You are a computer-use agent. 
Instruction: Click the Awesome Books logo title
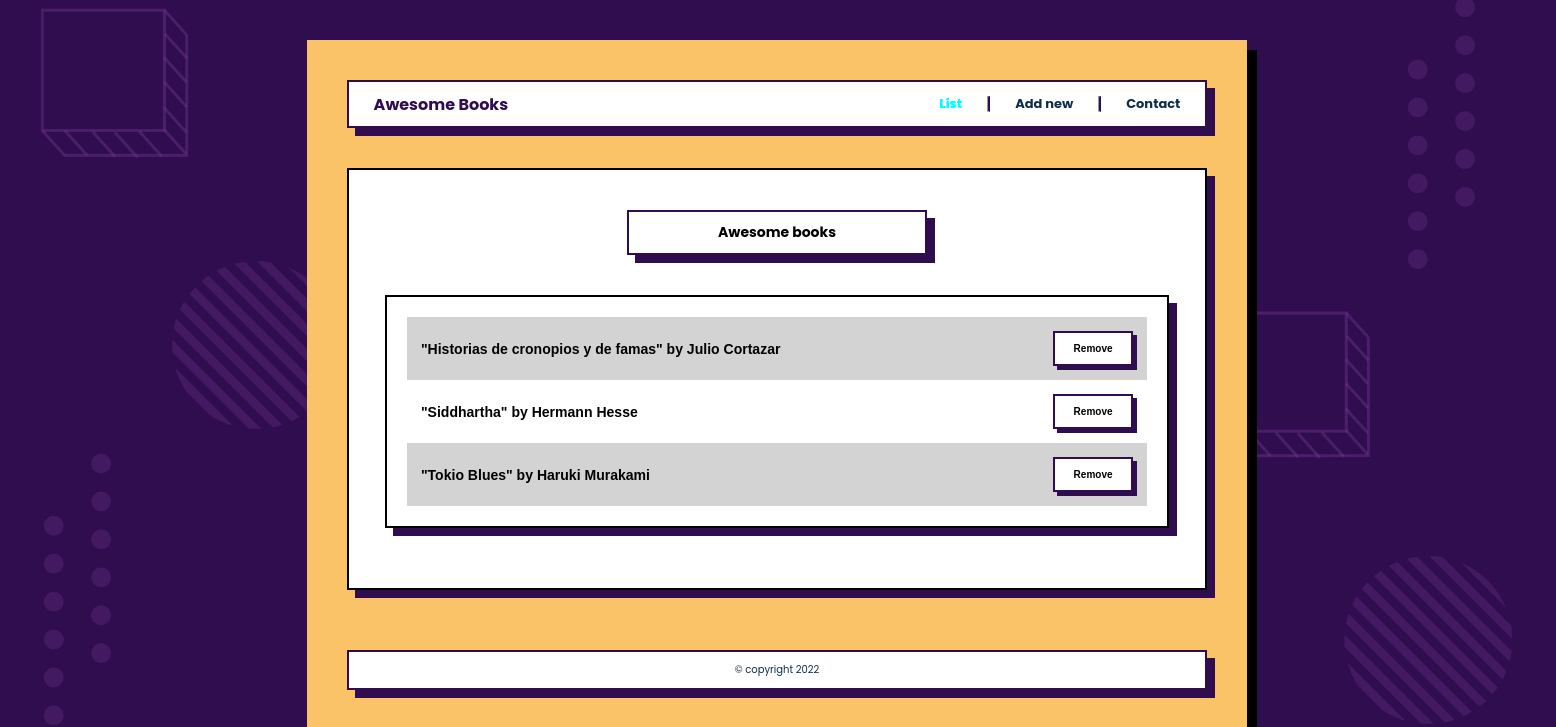441,104
